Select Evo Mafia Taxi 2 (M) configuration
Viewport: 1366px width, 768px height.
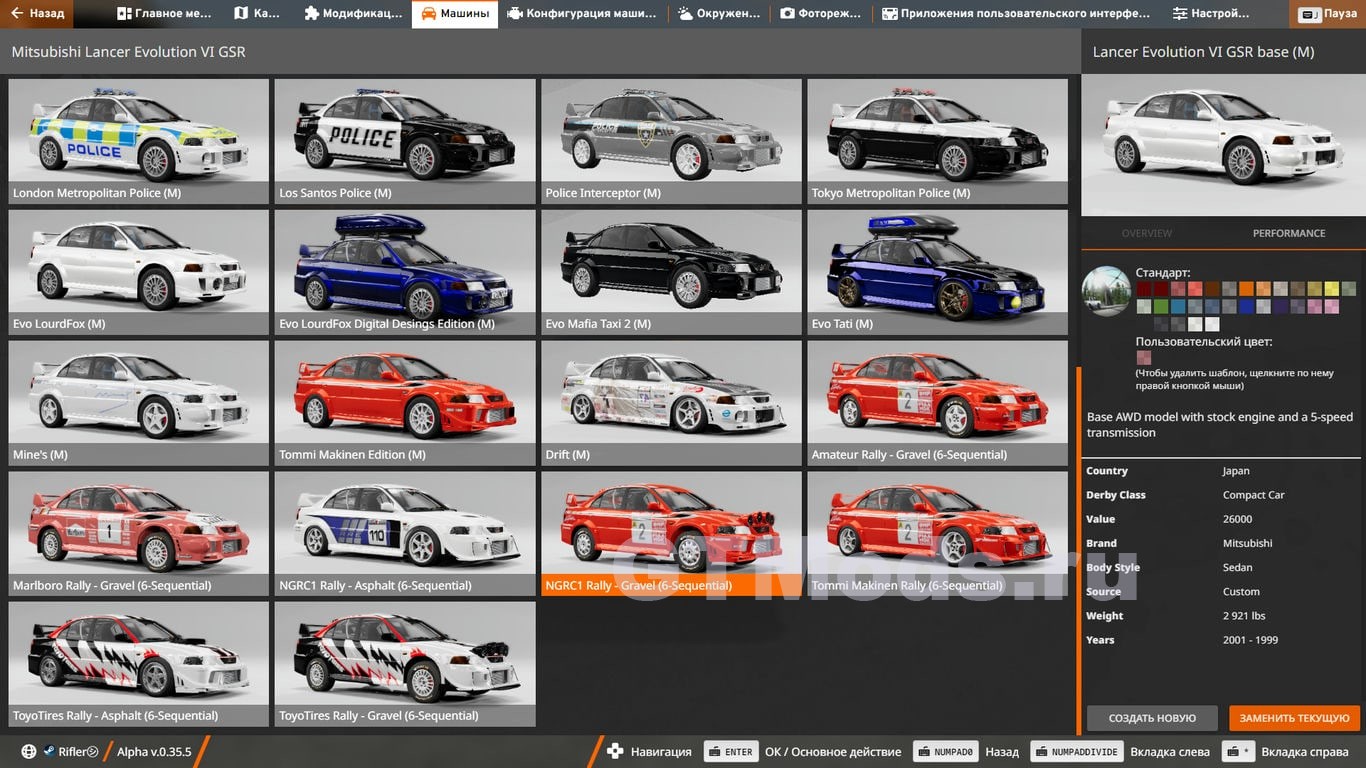tap(672, 272)
